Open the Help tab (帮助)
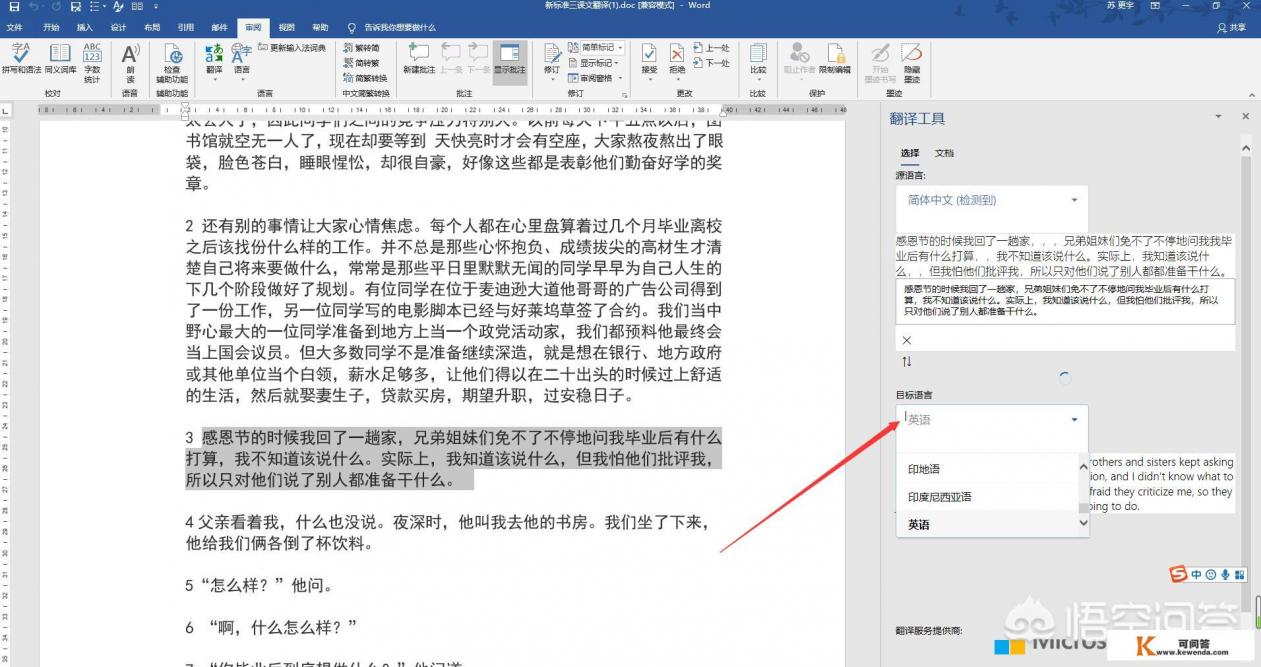 (320, 27)
